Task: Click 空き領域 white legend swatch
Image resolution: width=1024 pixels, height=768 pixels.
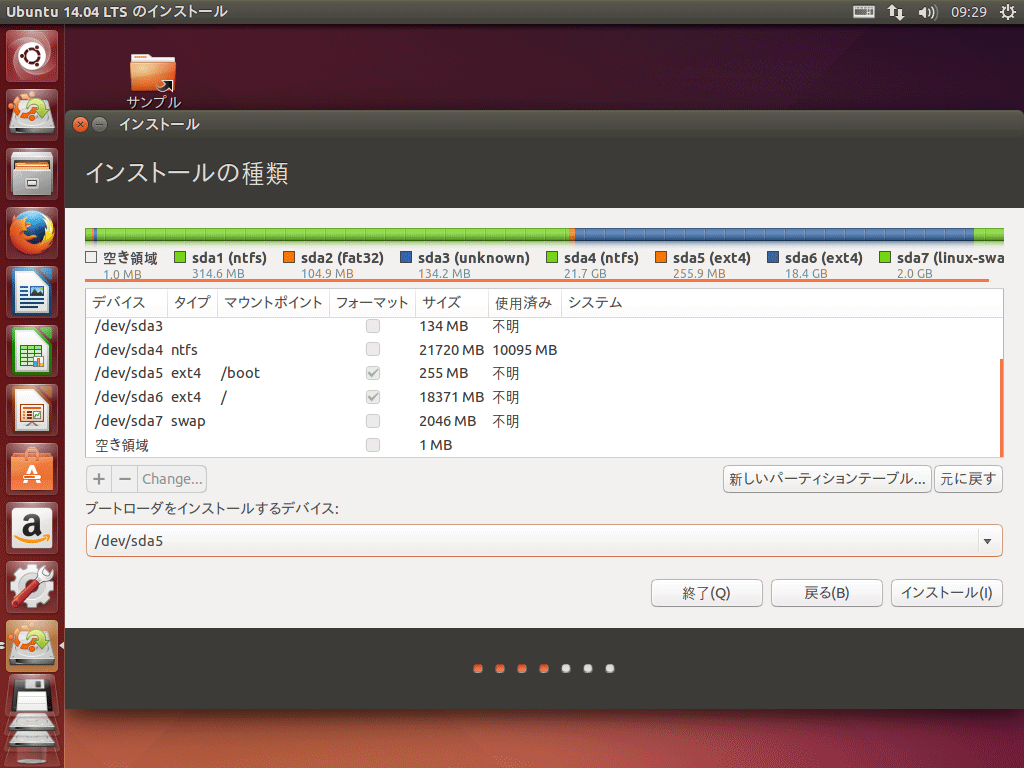Action: 91,257
